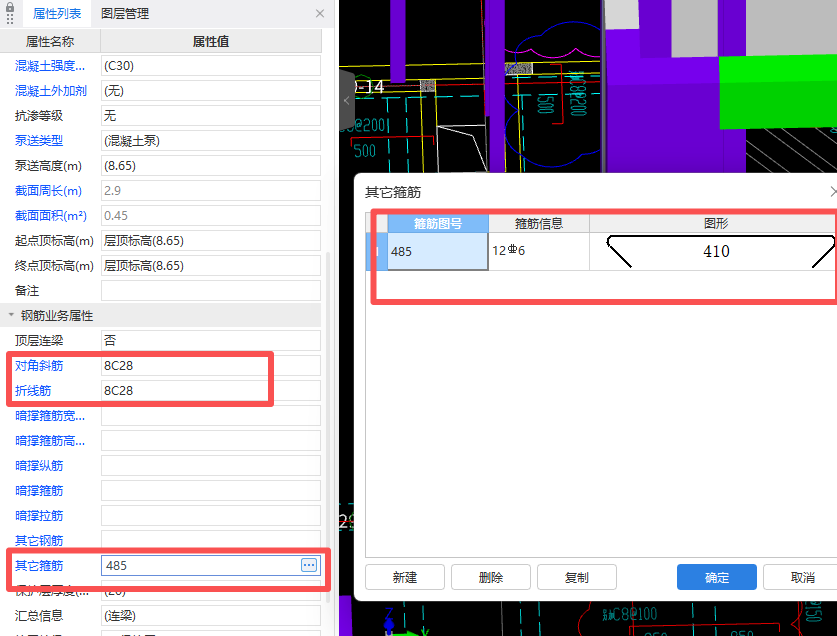Screen dimensions: 837x636
Task: Click the 新建 button
Action: [x=405, y=577]
